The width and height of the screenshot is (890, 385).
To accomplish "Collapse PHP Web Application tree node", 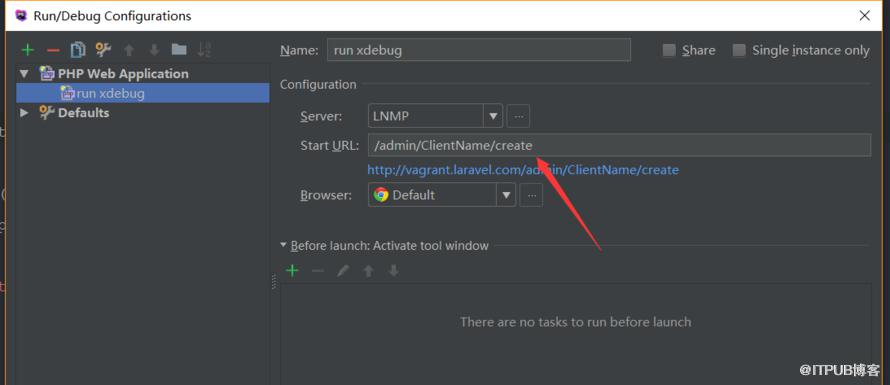I will coord(24,74).
